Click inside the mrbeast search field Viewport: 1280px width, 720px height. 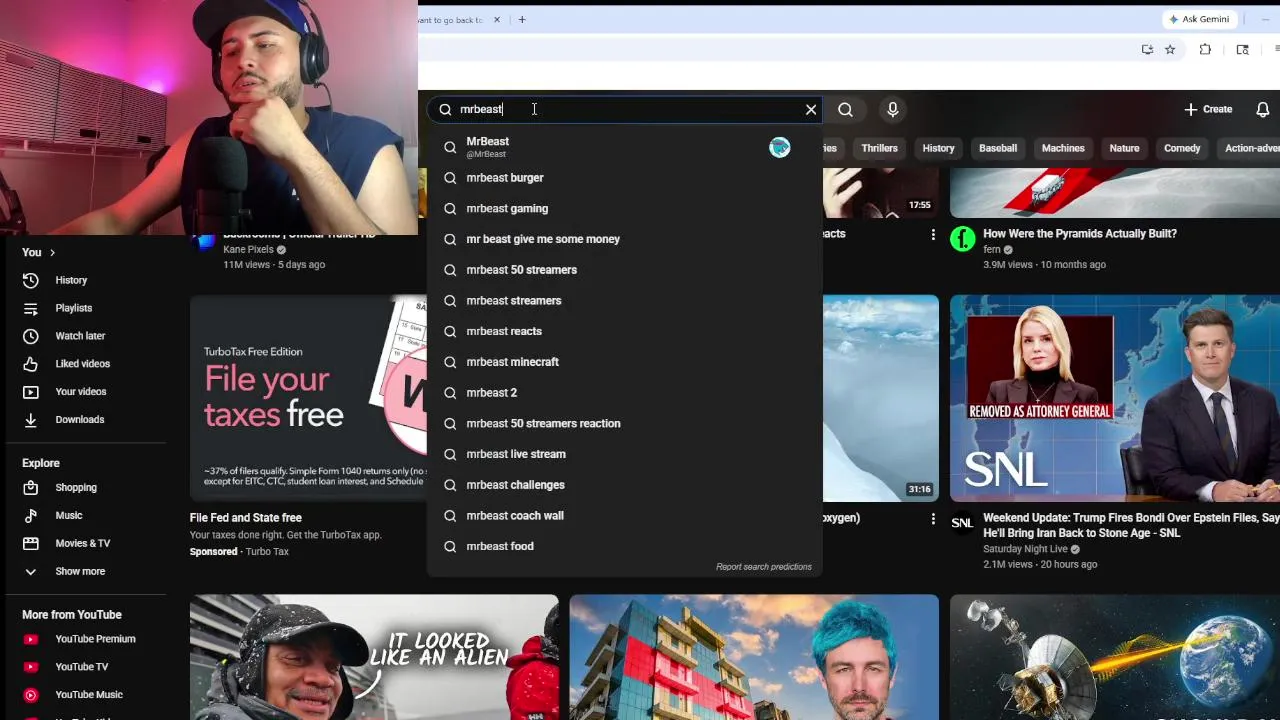[x=625, y=110]
